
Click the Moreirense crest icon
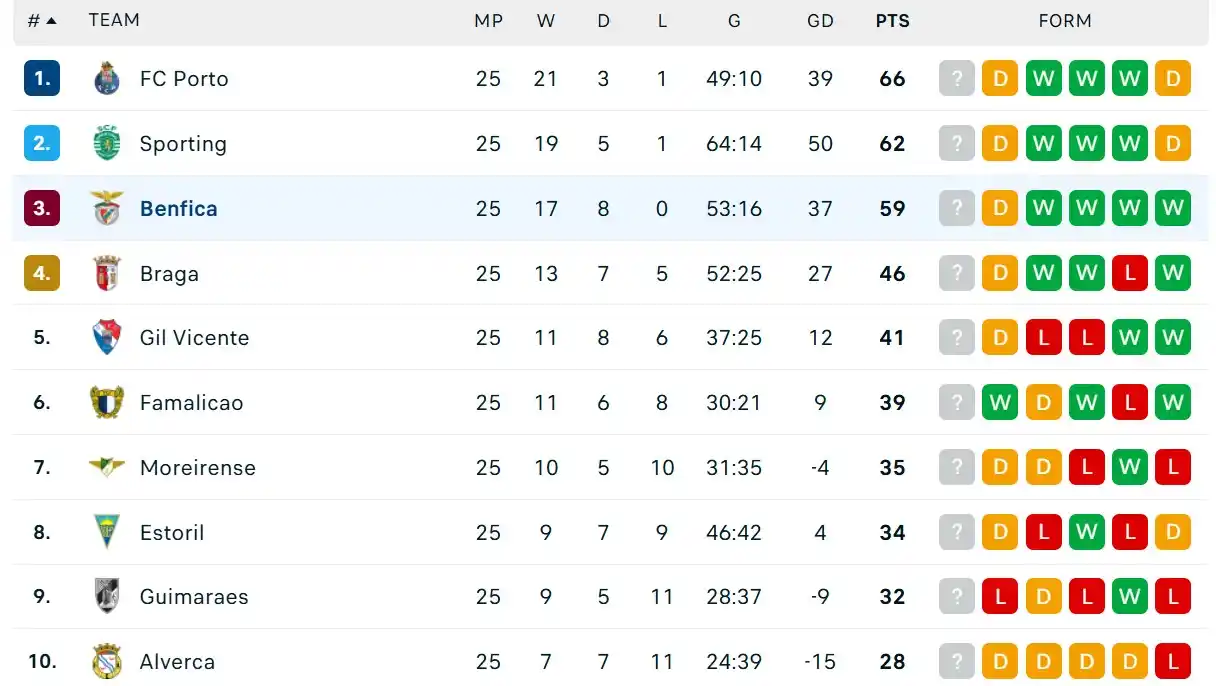point(107,467)
